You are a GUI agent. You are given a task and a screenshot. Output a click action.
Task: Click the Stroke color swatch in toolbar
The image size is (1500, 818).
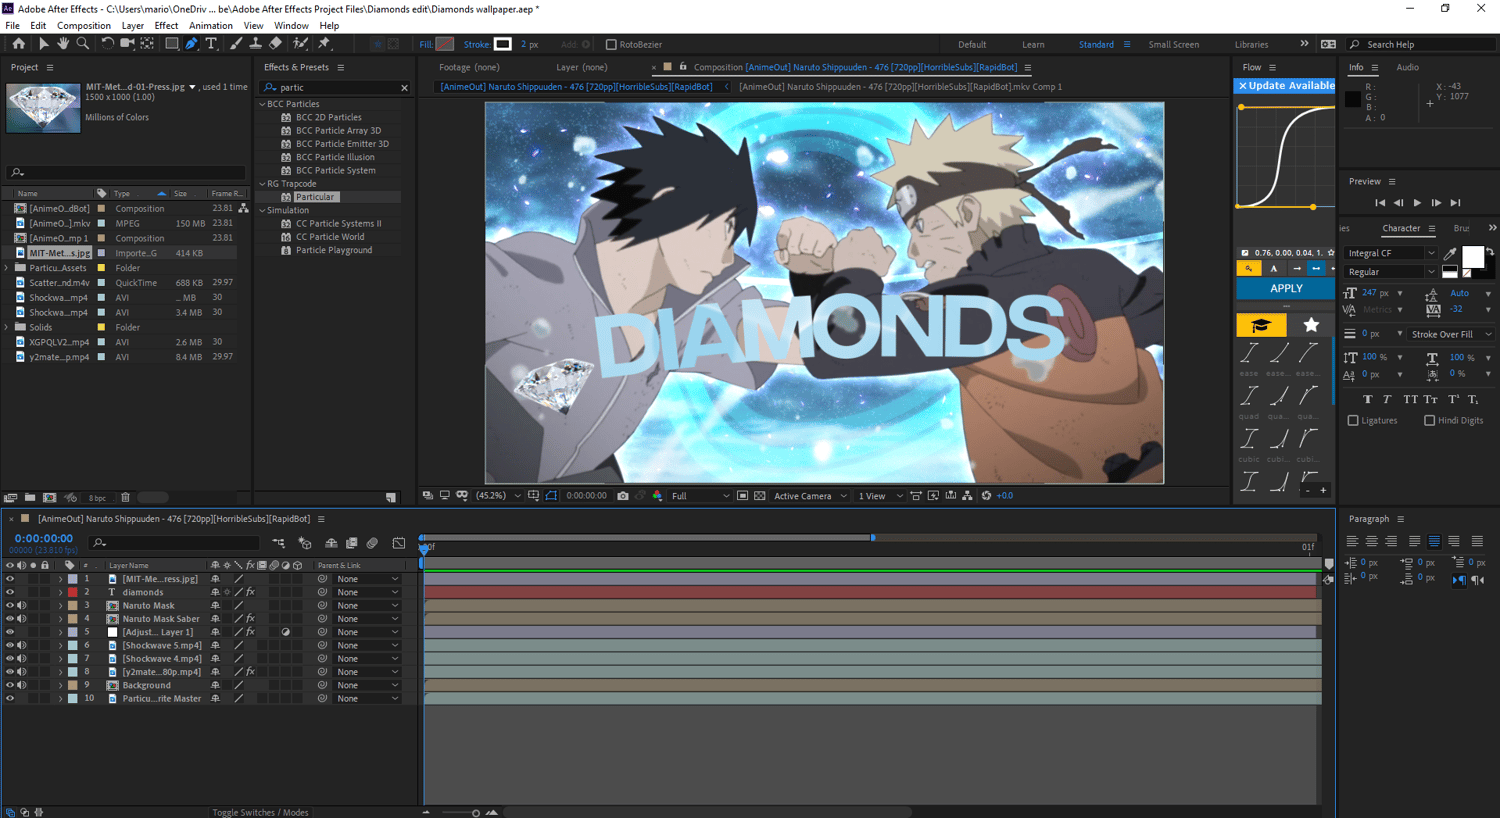click(x=503, y=44)
